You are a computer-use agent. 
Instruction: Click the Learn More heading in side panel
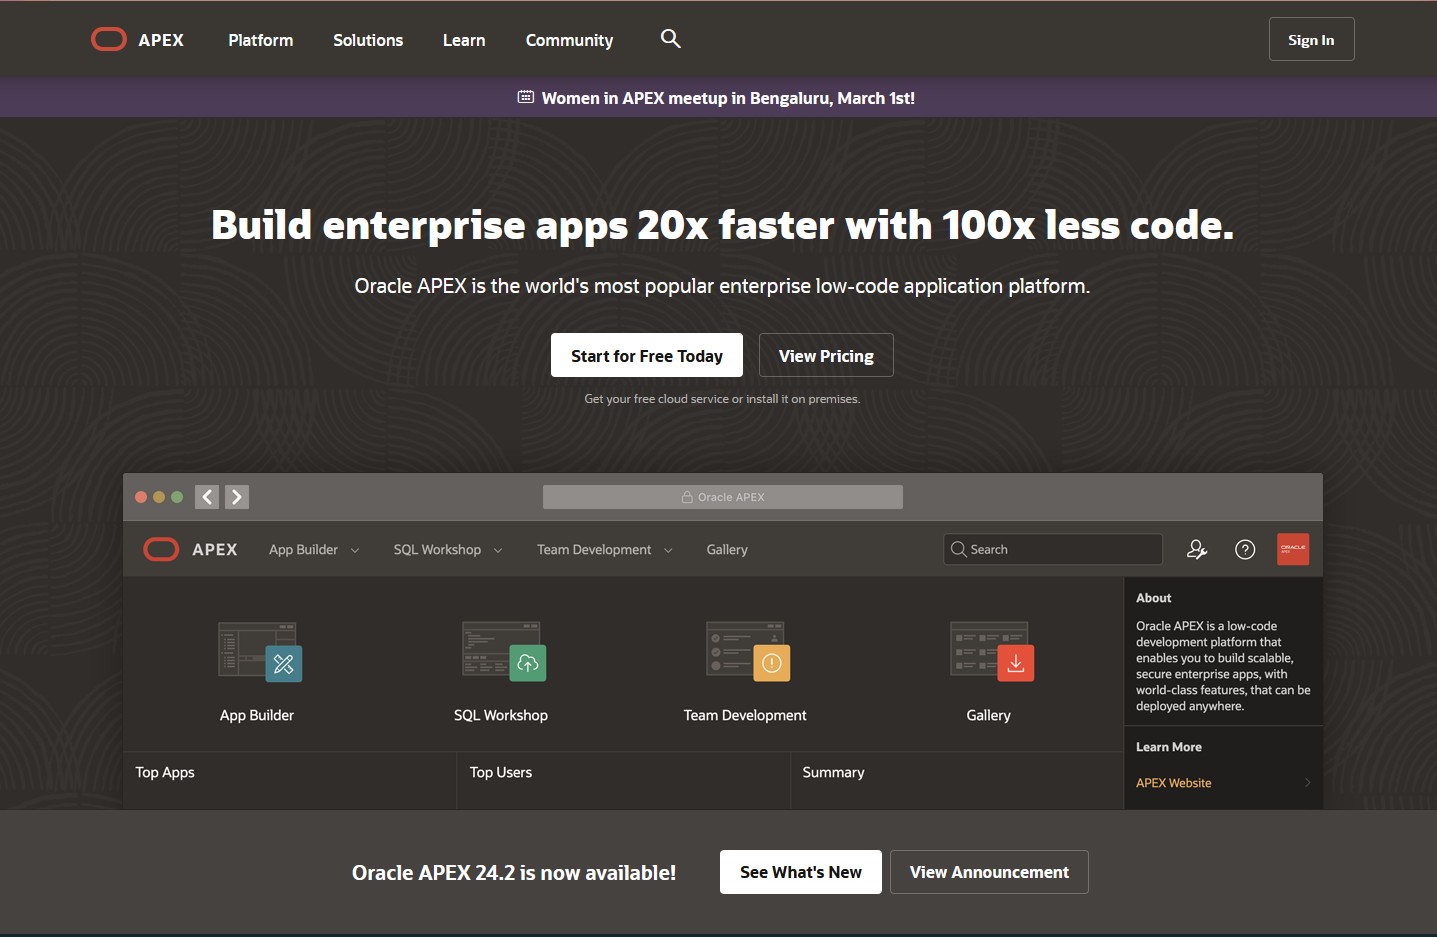pyautogui.click(x=1169, y=747)
